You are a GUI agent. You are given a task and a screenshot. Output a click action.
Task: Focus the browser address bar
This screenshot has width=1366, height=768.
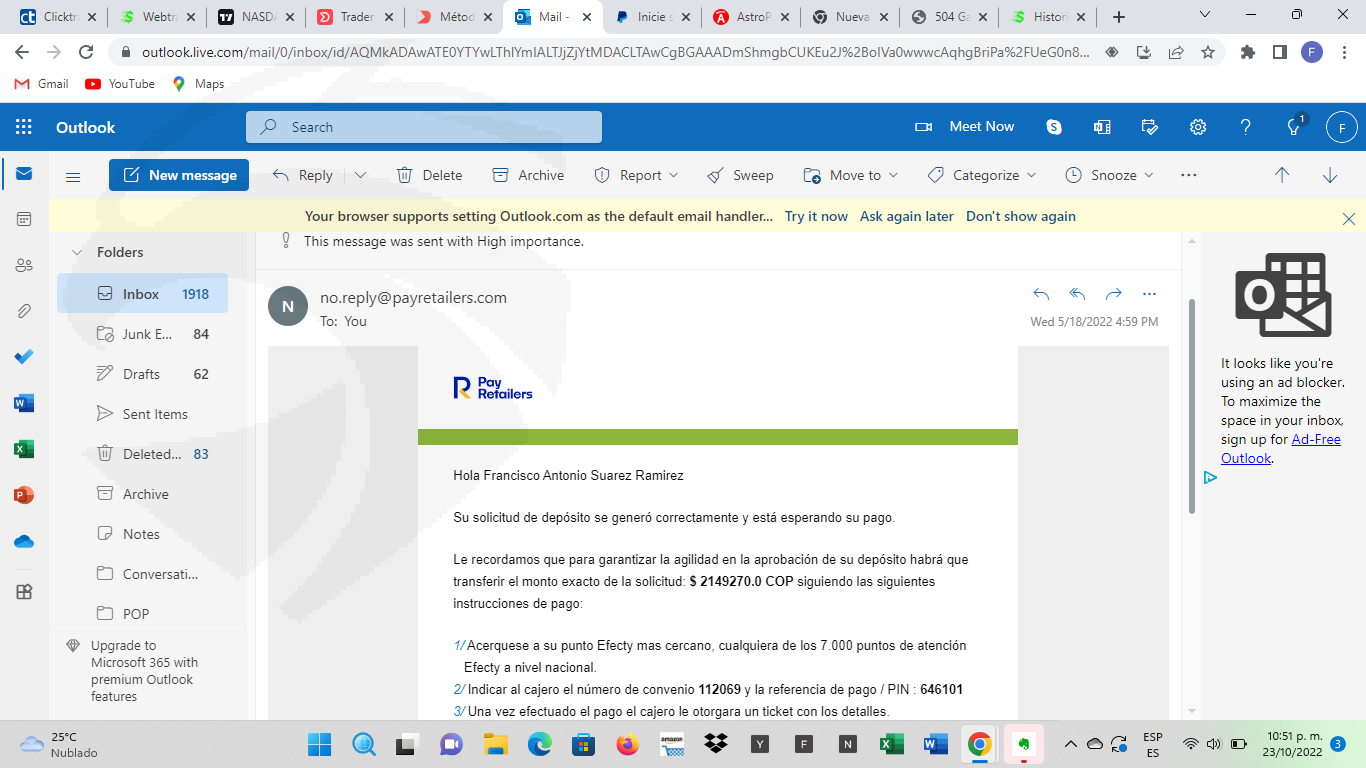tap(615, 52)
